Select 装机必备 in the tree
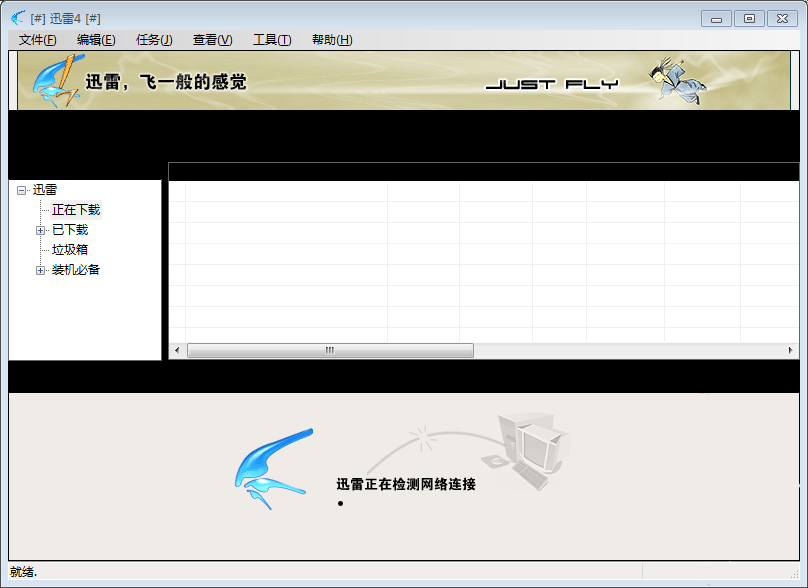The width and height of the screenshot is (808, 588). point(76,270)
